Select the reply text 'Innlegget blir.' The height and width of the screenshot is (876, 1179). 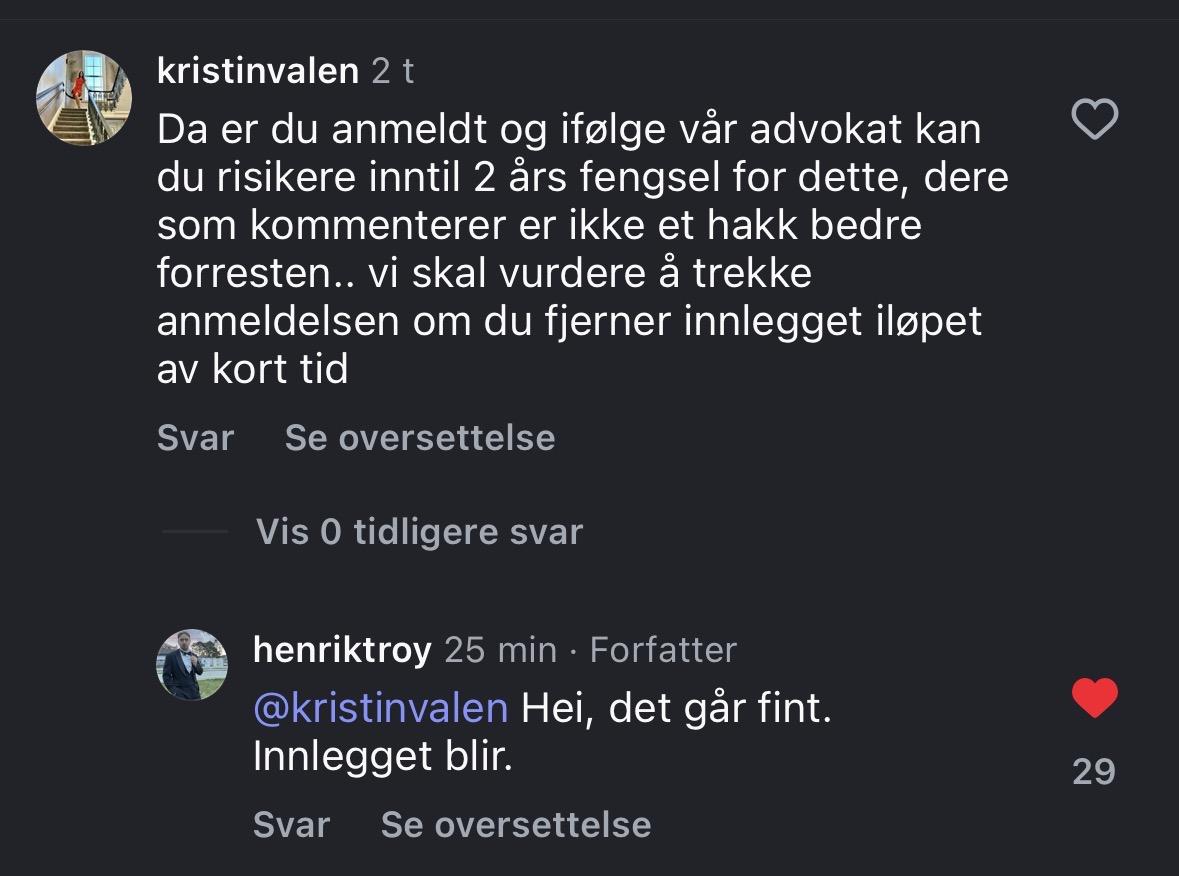coord(382,757)
